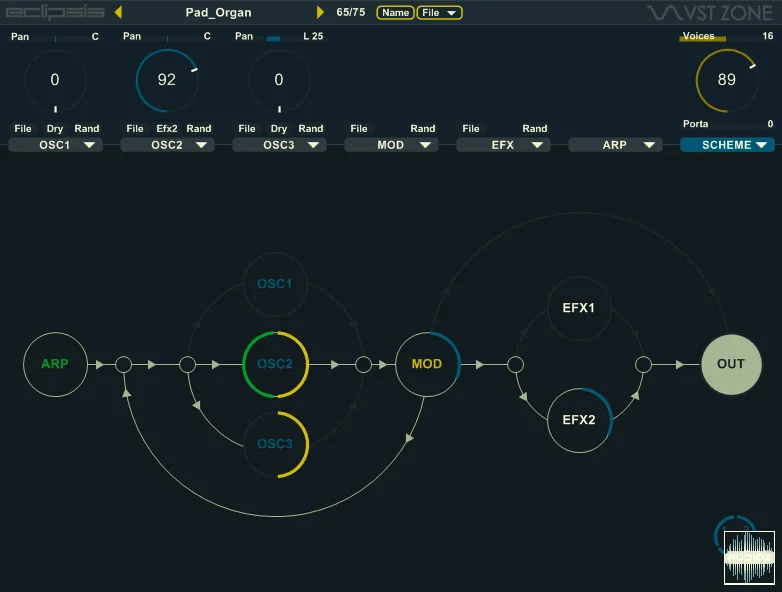Click junction node right of ARP
The image size is (782, 592).
124,365
